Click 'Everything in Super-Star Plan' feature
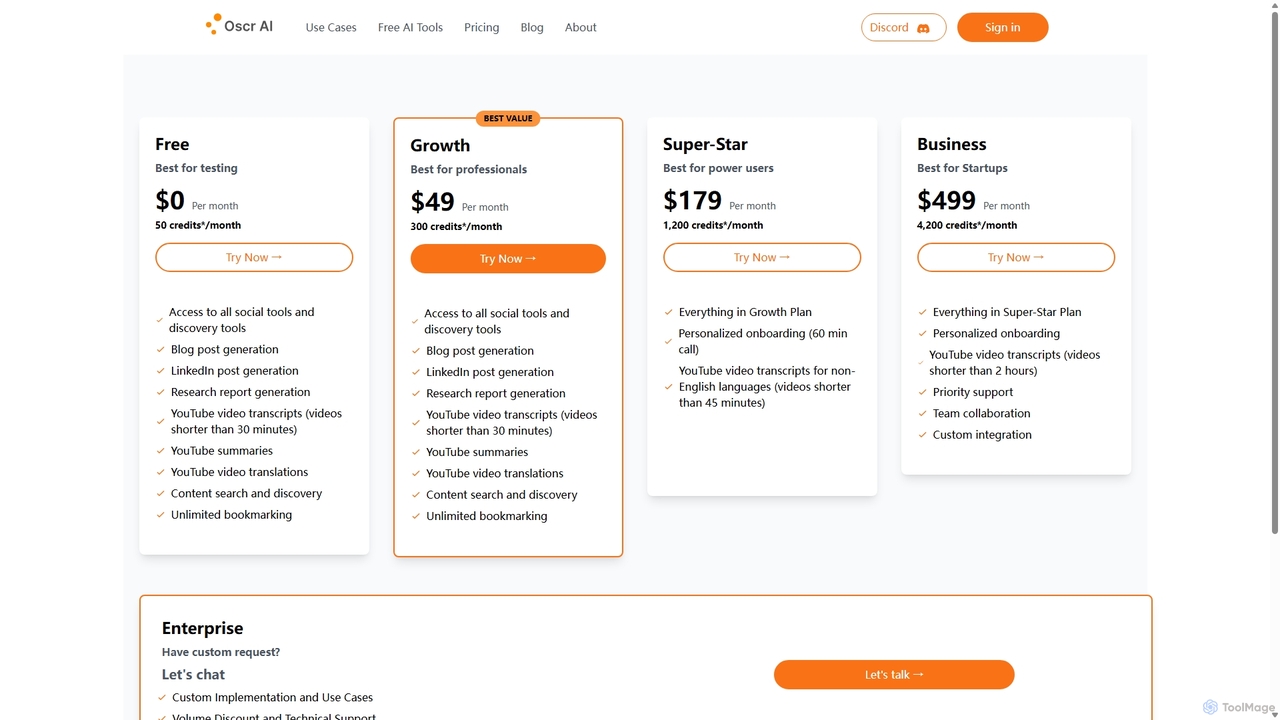 point(1007,312)
